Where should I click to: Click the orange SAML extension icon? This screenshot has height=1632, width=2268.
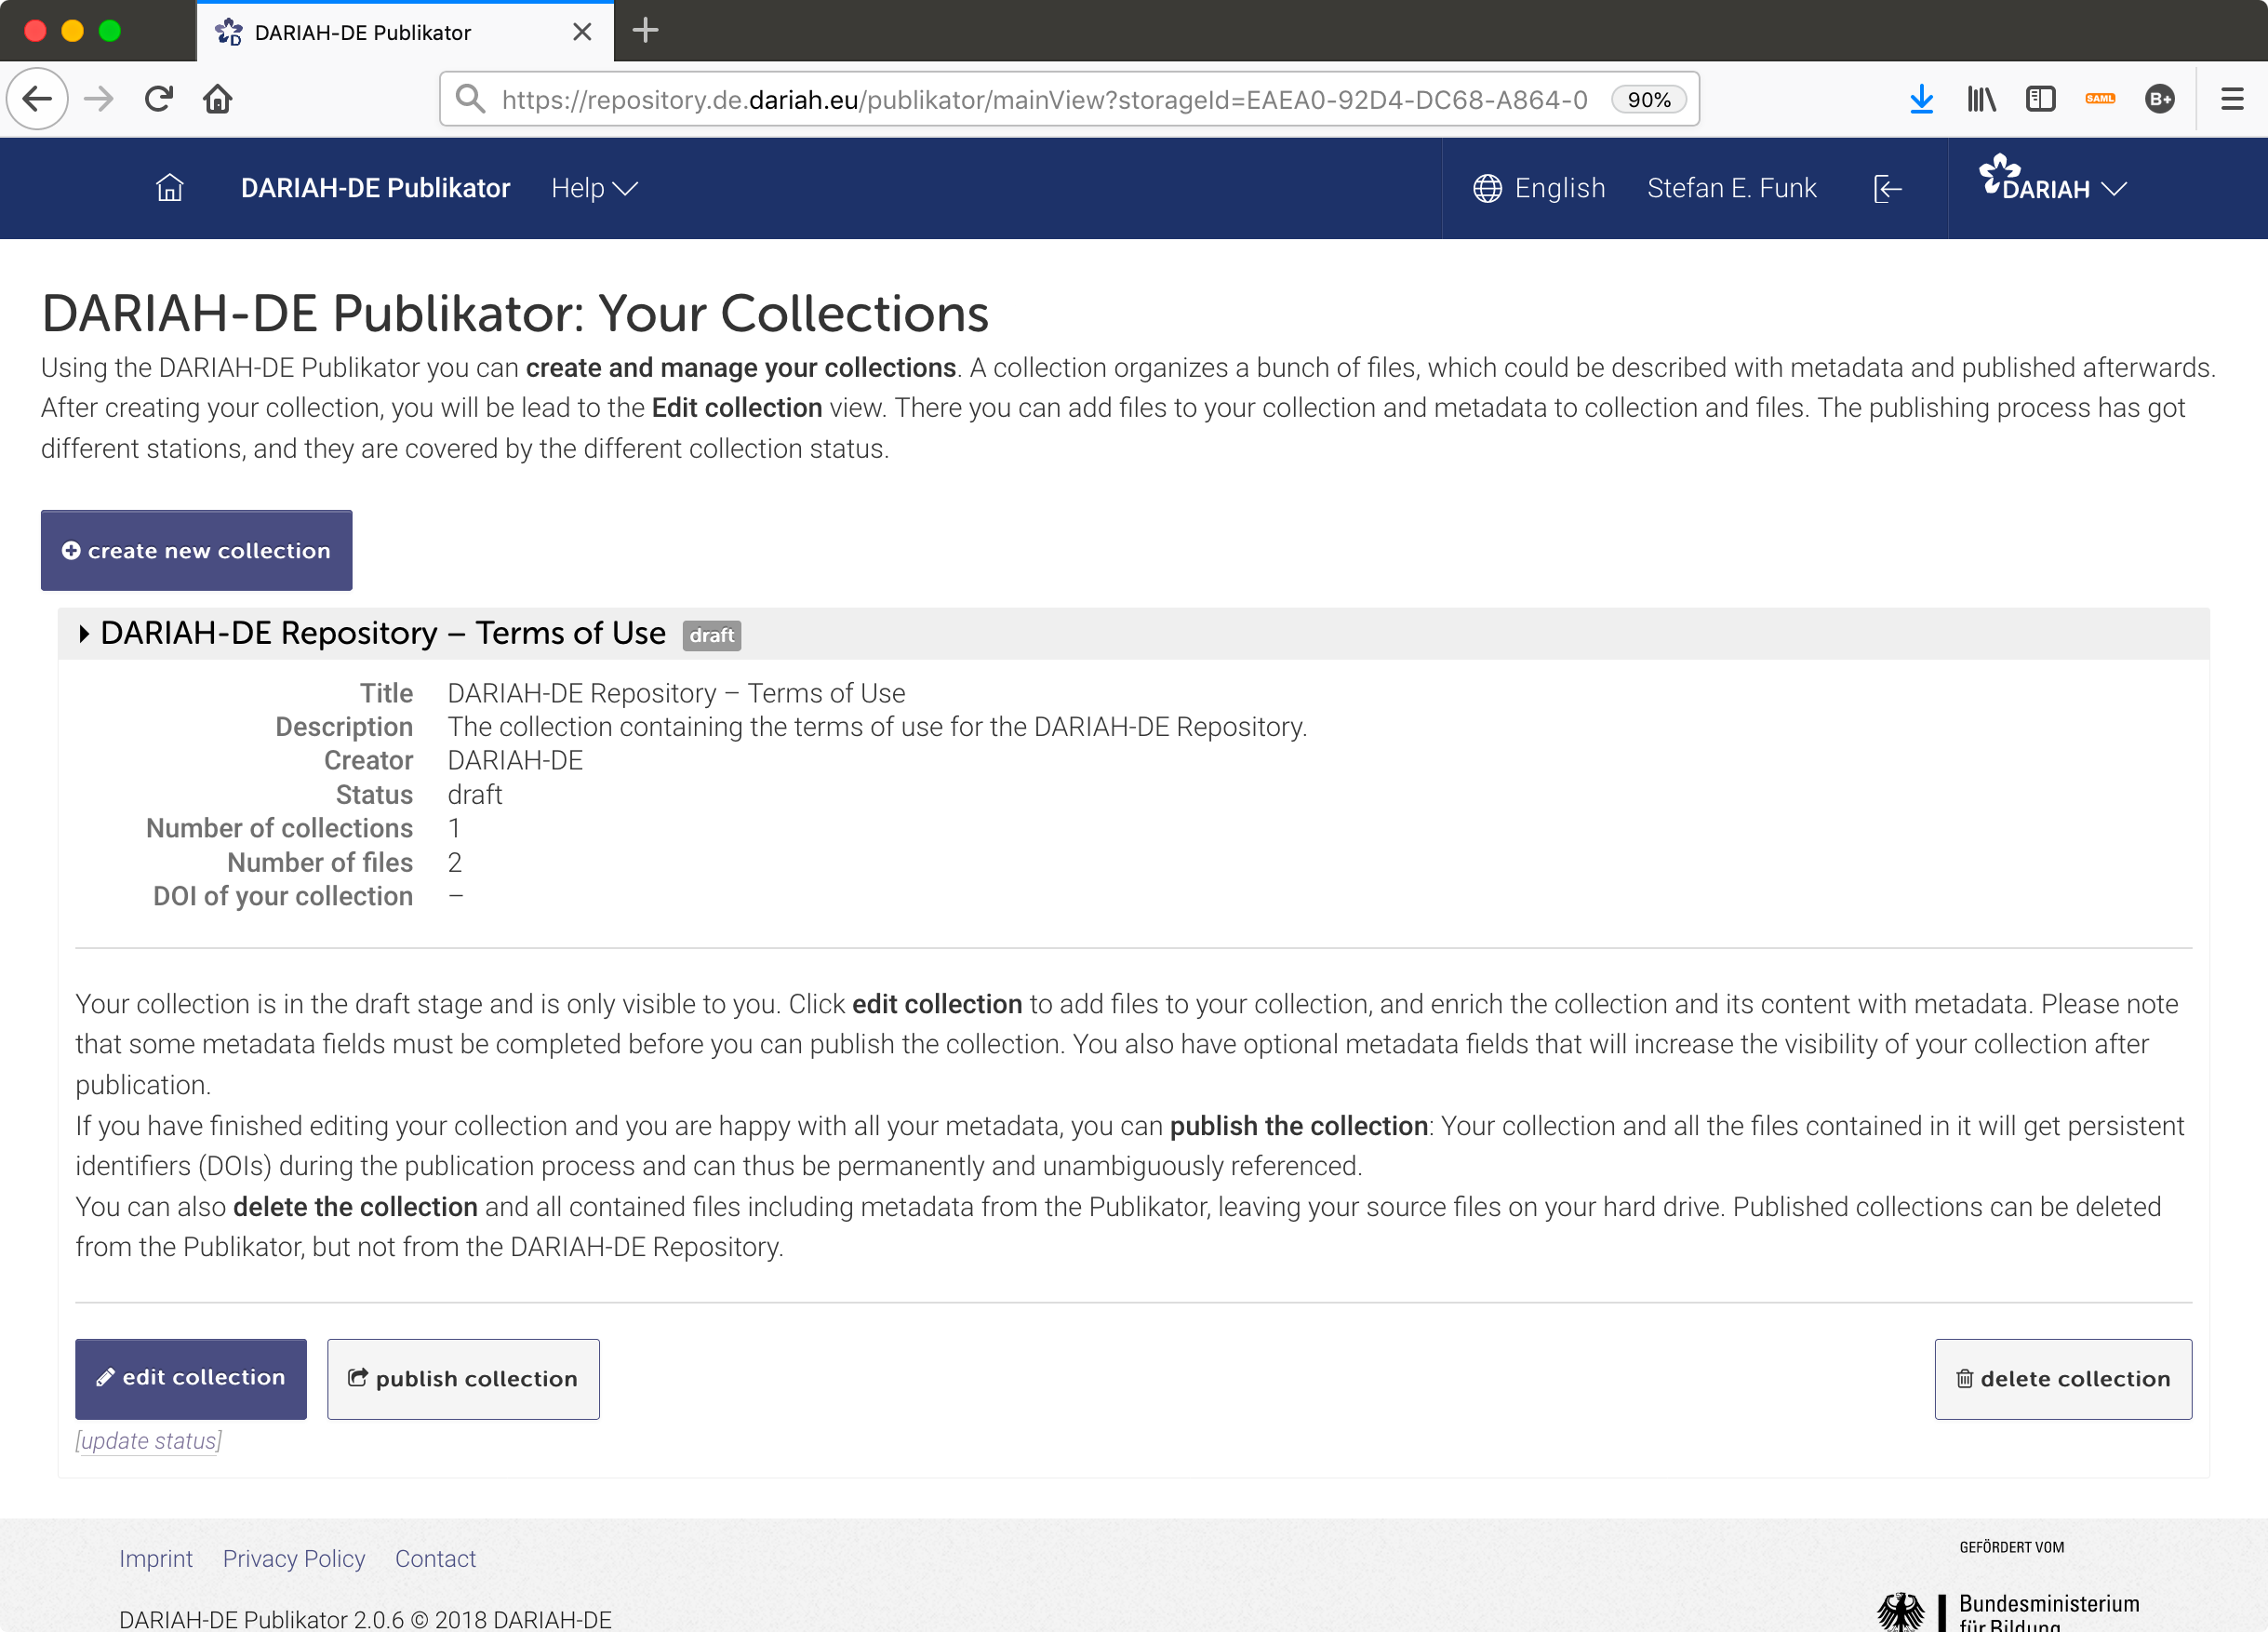(2100, 99)
